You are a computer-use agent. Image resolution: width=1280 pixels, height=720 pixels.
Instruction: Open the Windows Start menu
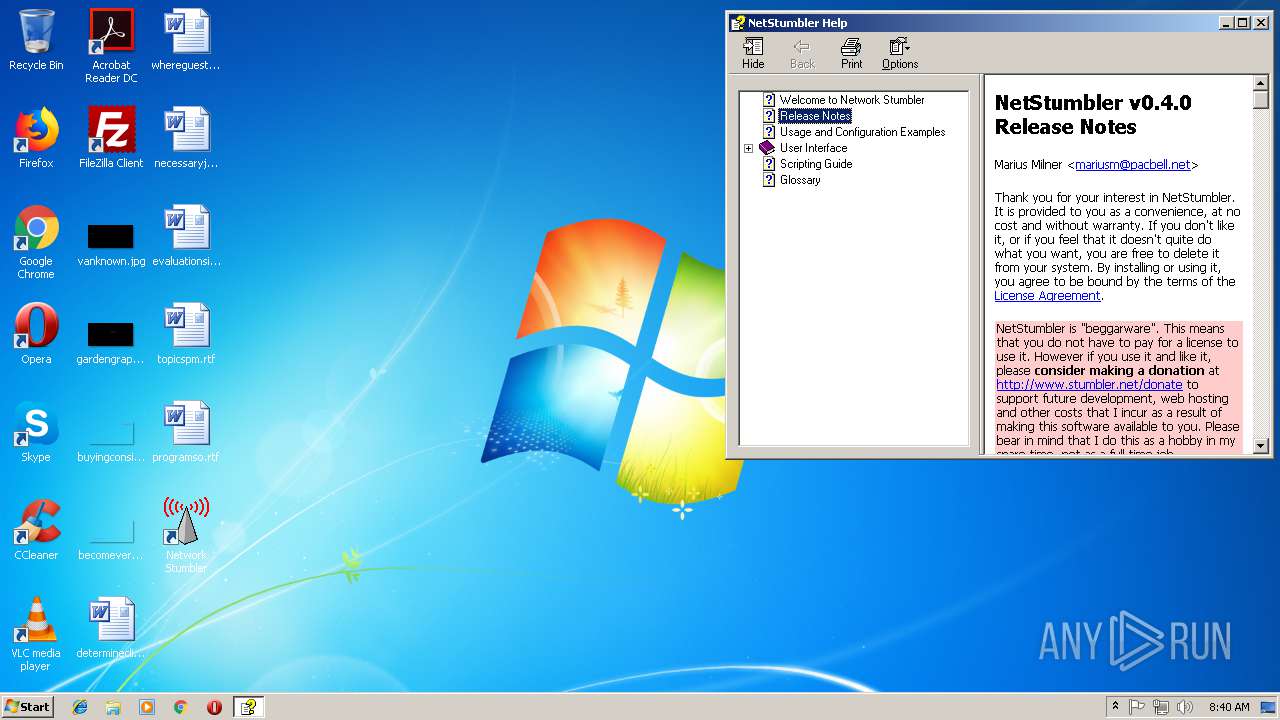pyautogui.click(x=28, y=706)
